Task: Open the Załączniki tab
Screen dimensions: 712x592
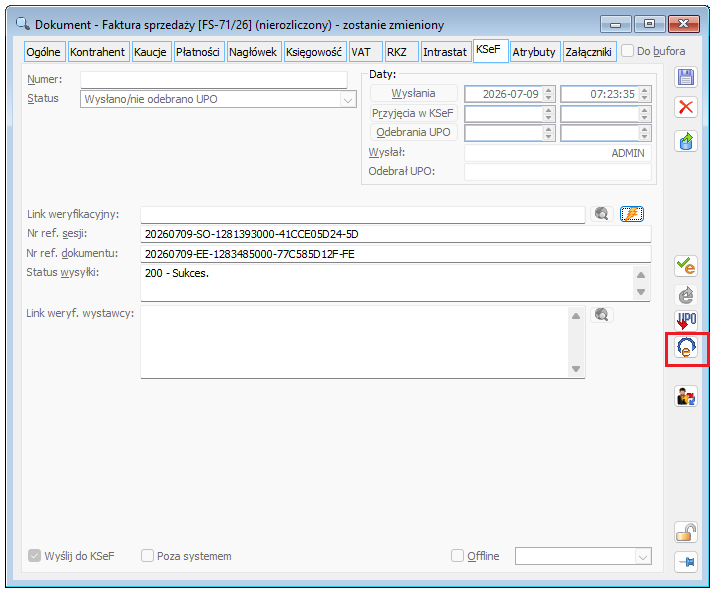Action: coord(588,52)
